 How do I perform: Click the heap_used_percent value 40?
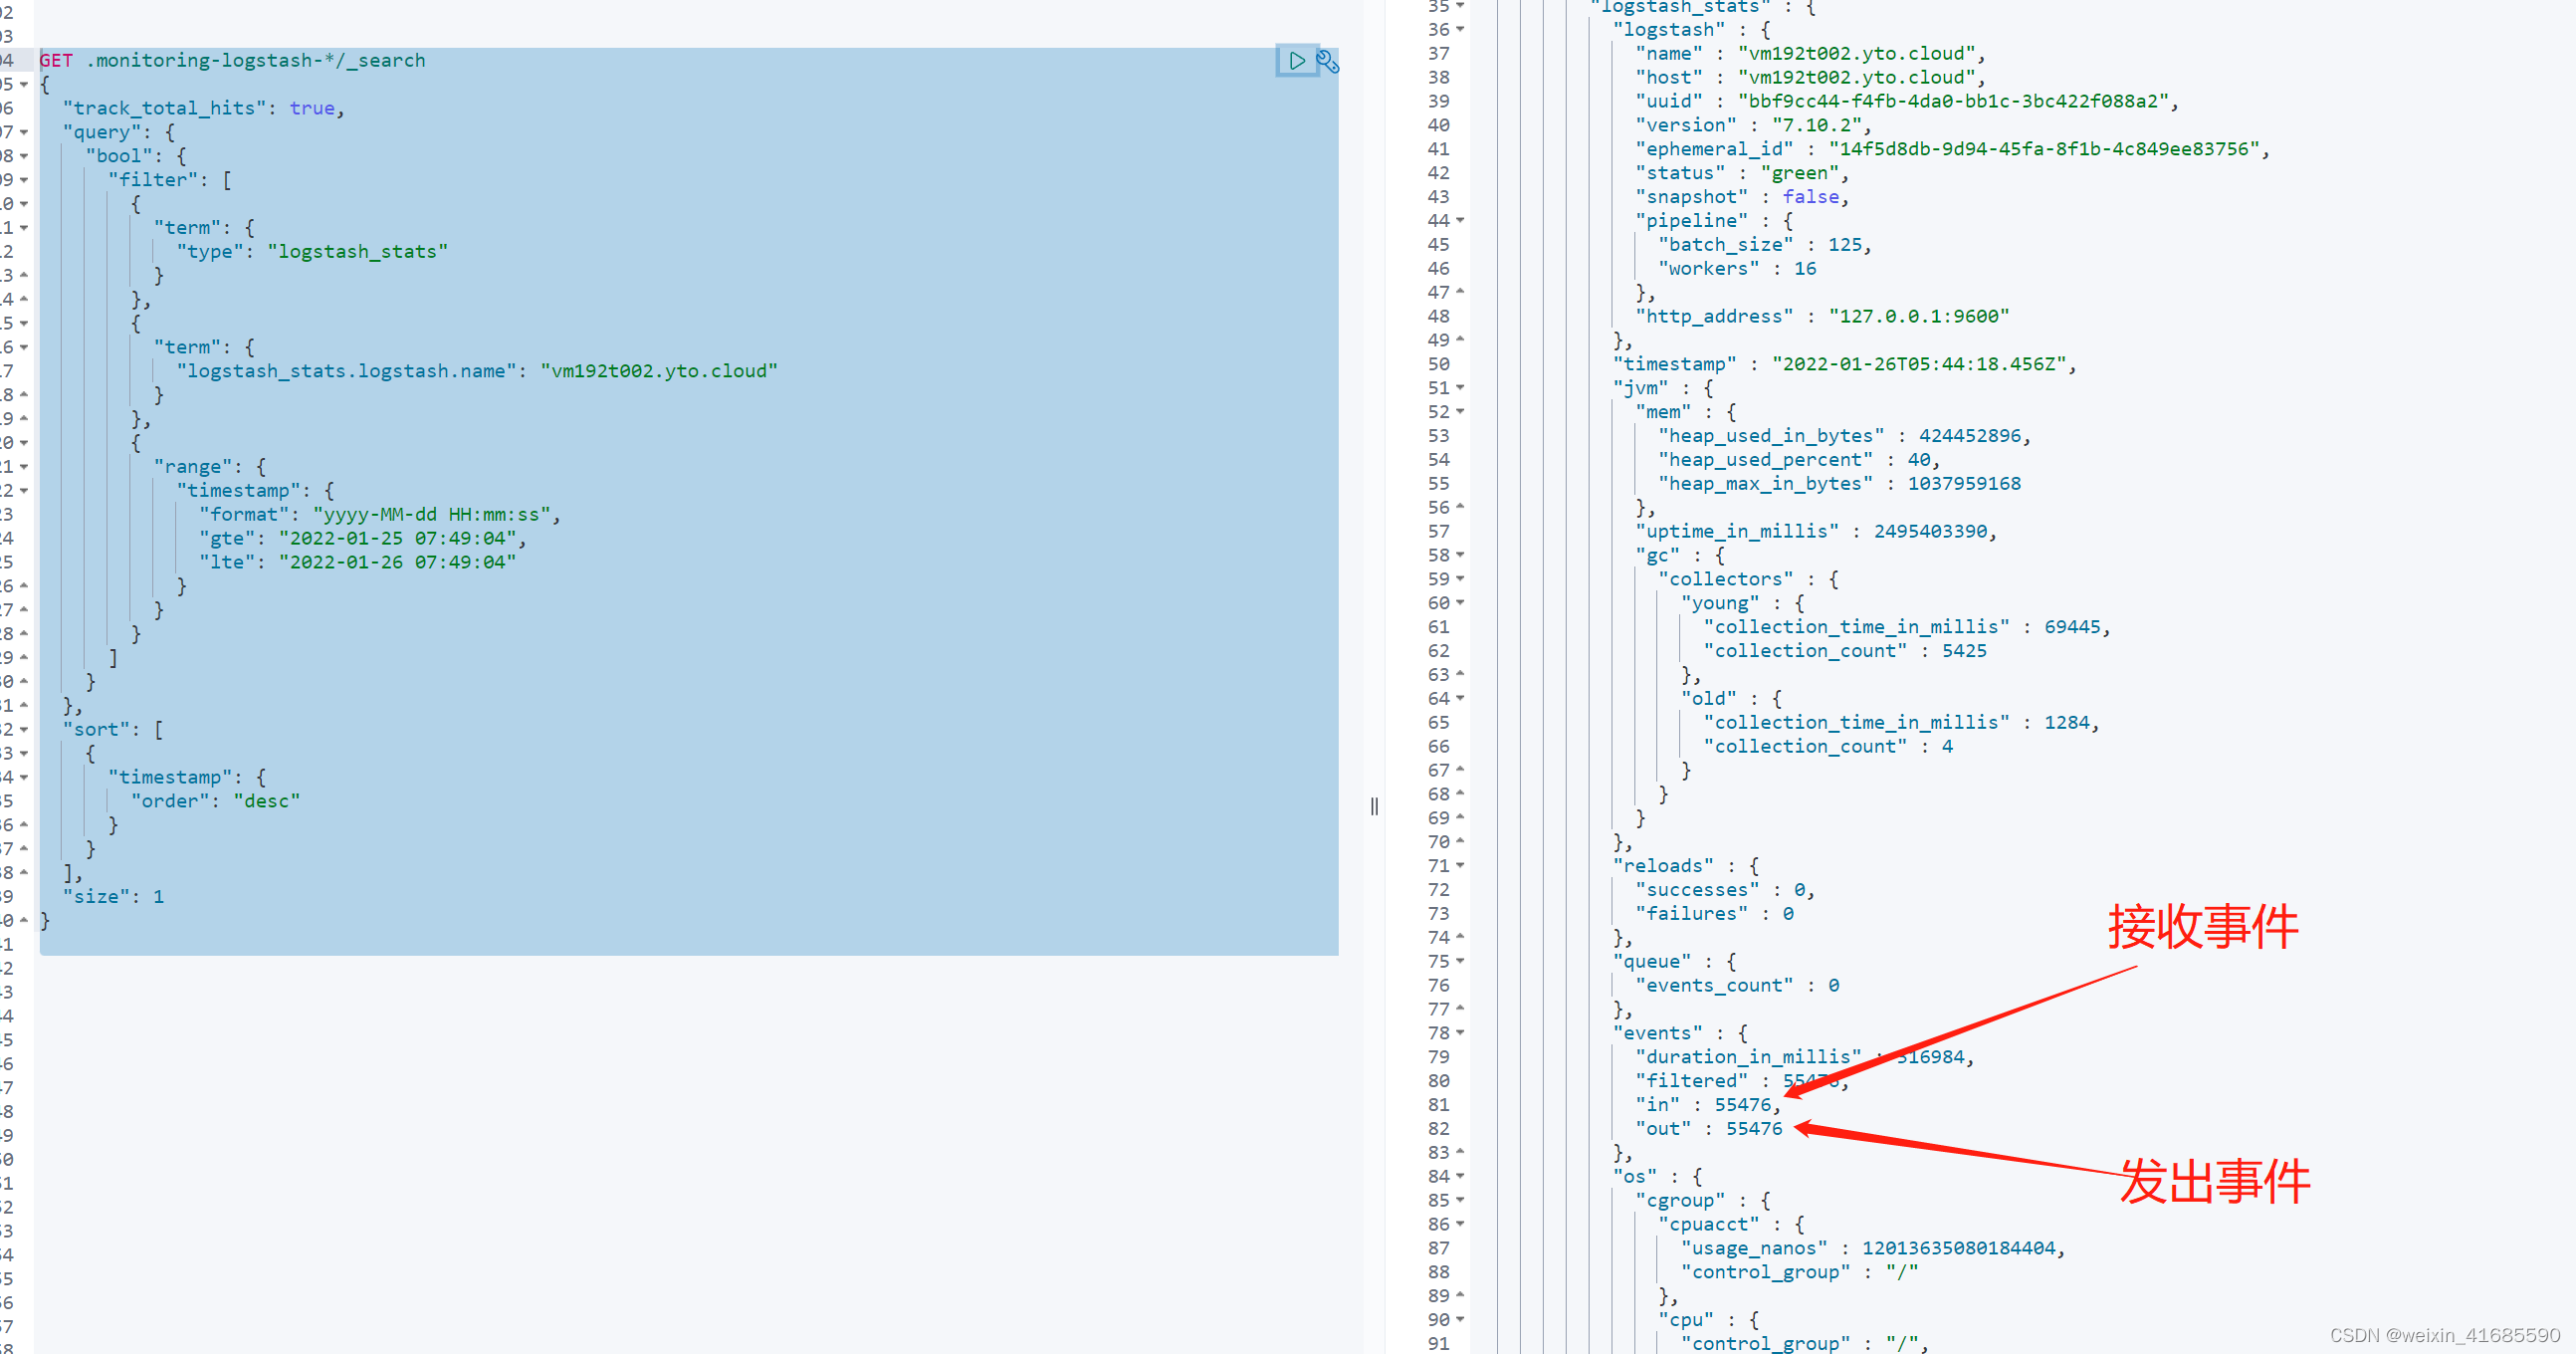pyautogui.click(x=1918, y=460)
